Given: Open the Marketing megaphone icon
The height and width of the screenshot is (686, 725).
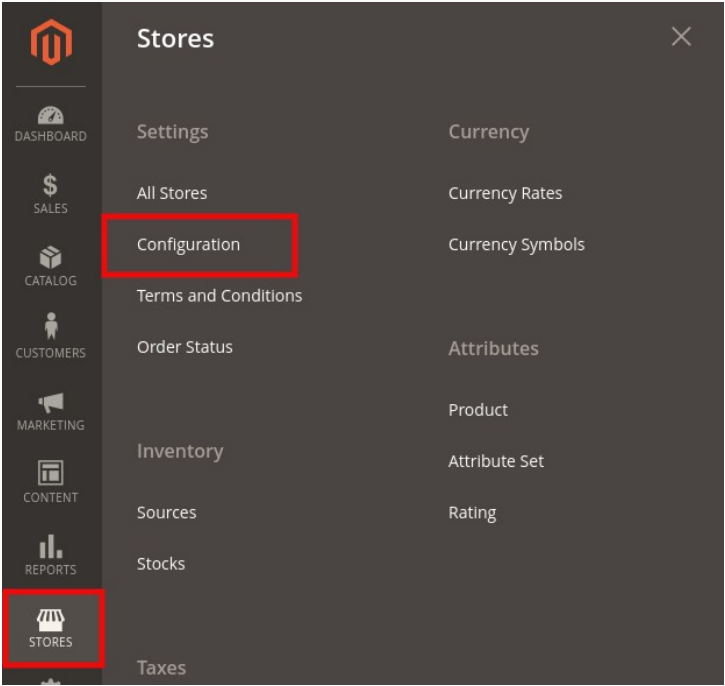Looking at the screenshot, I should coord(51,403).
